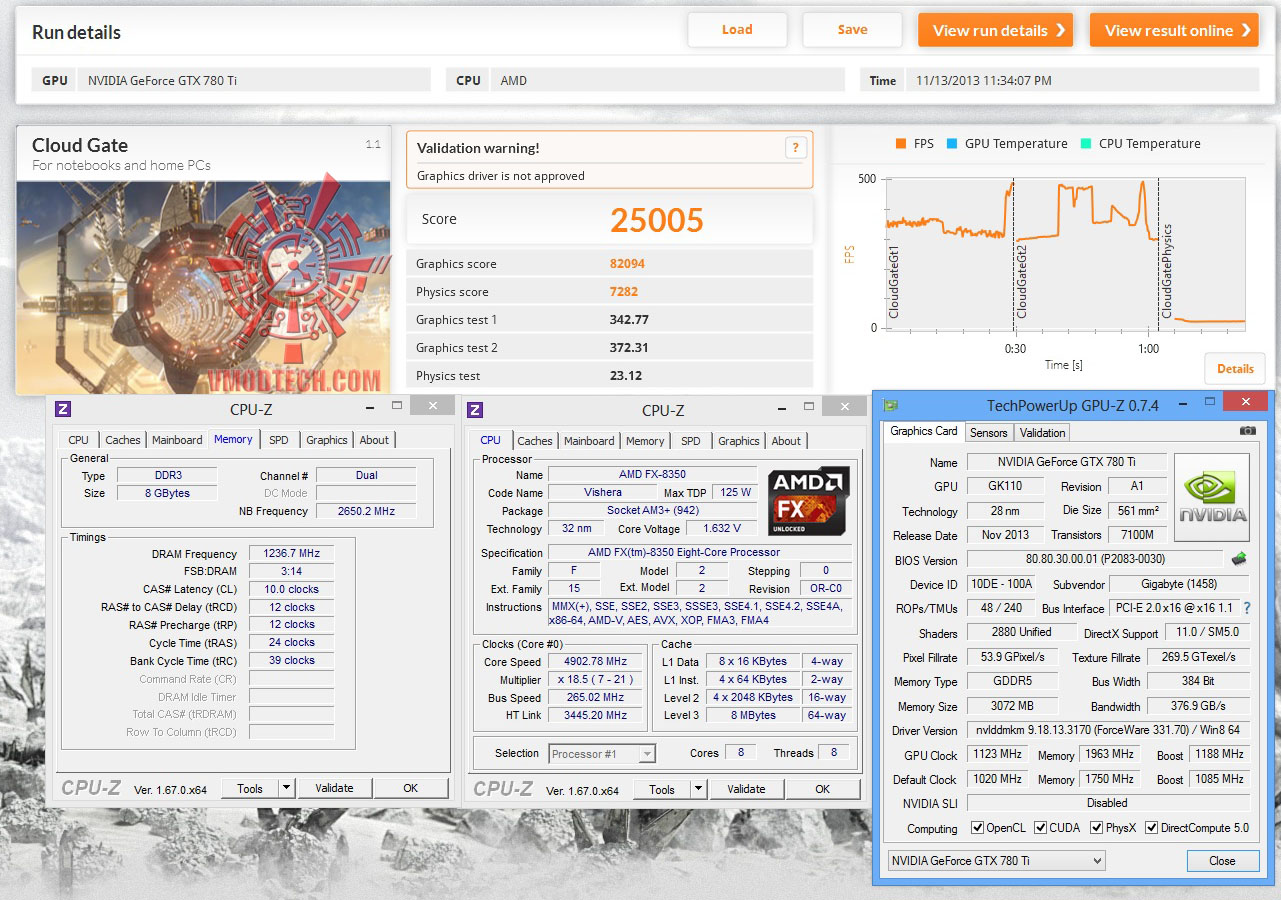Click the GPU-Z Driver Version field
Image resolution: width=1281 pixels, height=900 pixels.
[1108, 731]
